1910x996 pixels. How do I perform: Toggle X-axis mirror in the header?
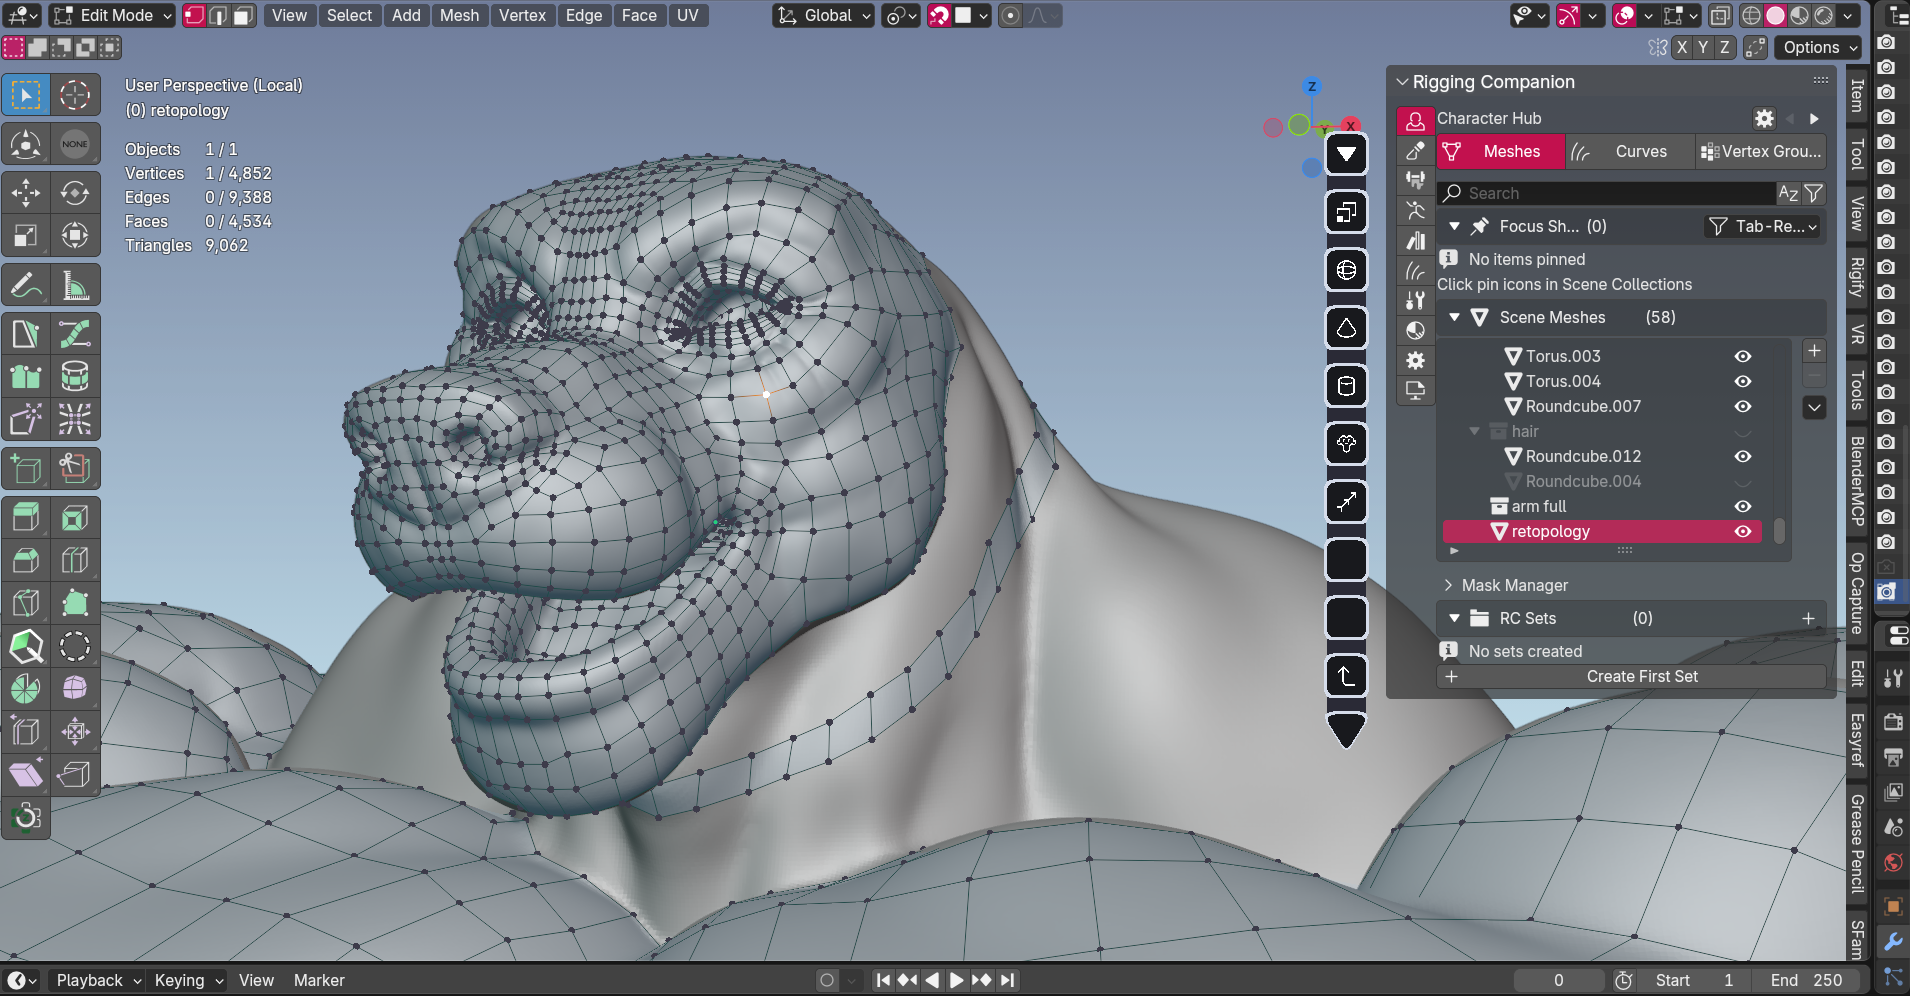tap(1682, 47)
